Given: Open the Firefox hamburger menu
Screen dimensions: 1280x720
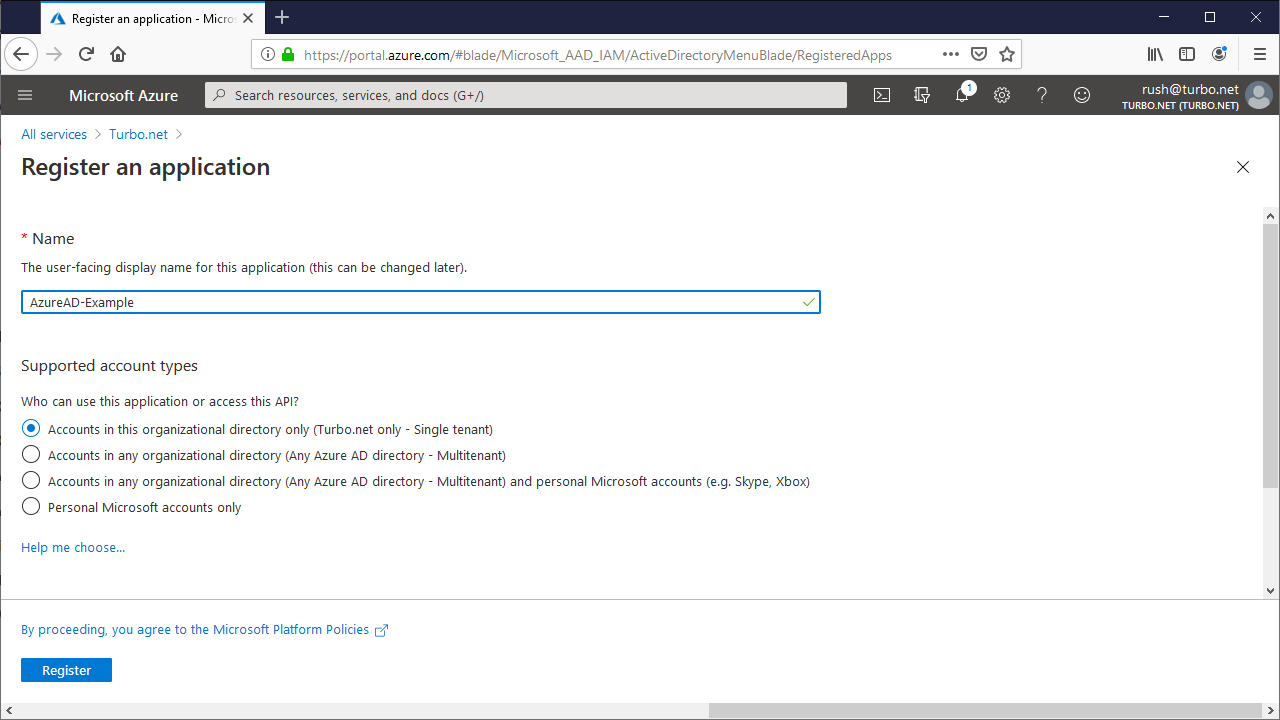Looking at the screenshot, I should [1259, 54].
